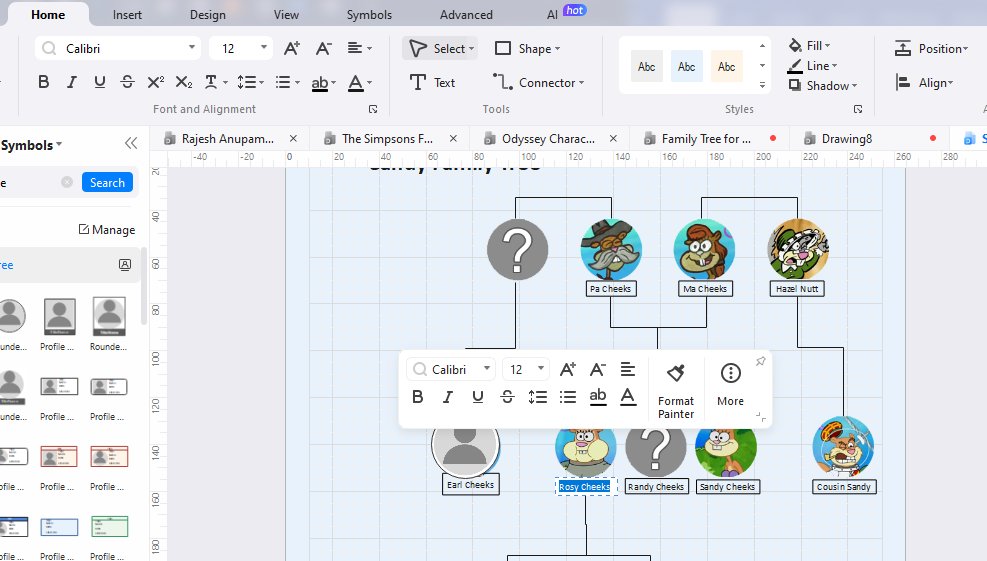Image resolution: width=987 pixels, height=561 pixels.
Task: Increase font size in floating toolbar
Action: [x=568, y=369]
